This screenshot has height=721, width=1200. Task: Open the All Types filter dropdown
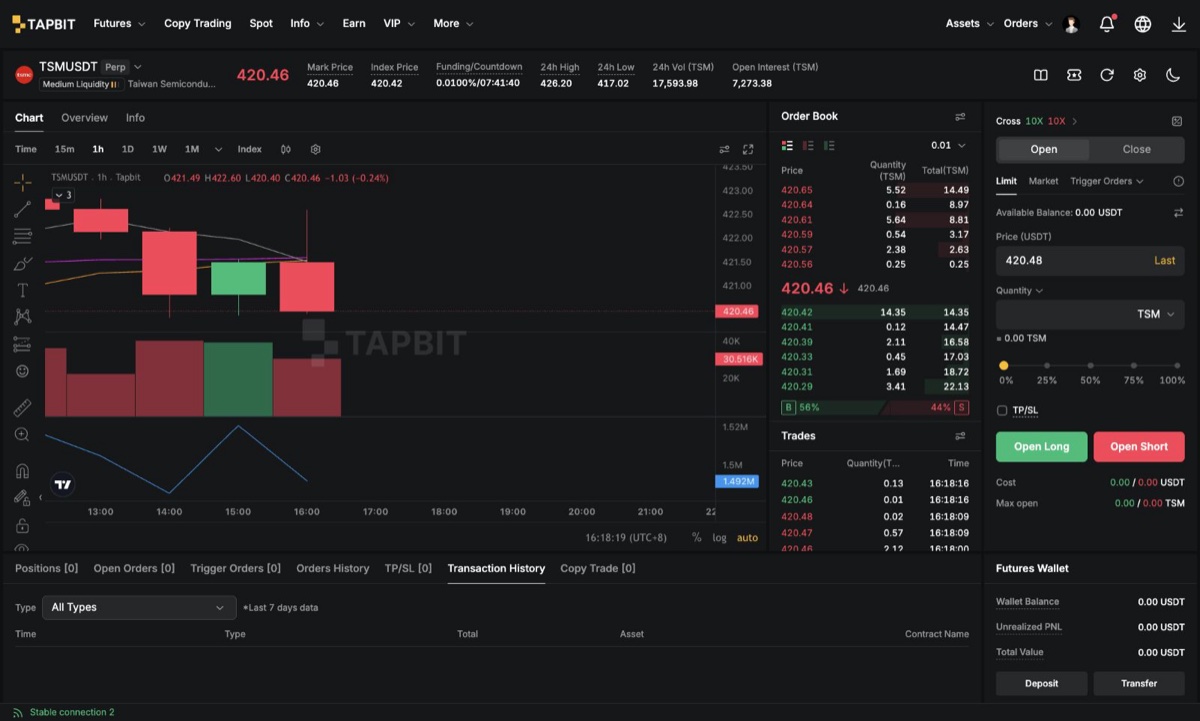click(139, 607)
